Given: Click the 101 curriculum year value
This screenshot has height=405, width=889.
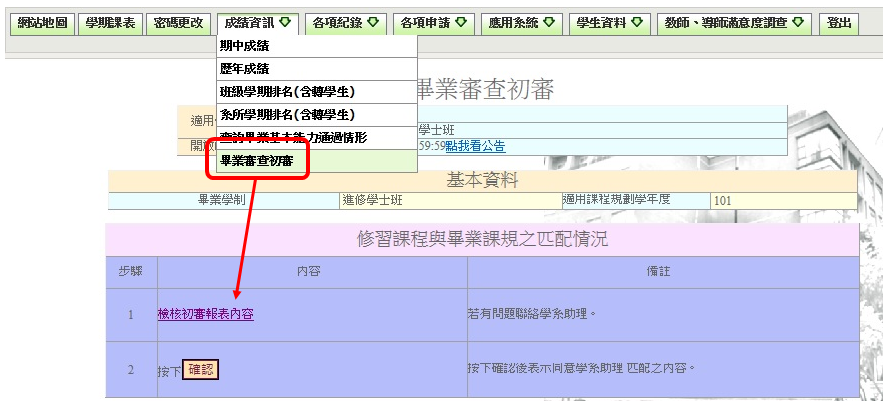Looking at the screenshot, I should pyautogui.click(x=783, y=200).
